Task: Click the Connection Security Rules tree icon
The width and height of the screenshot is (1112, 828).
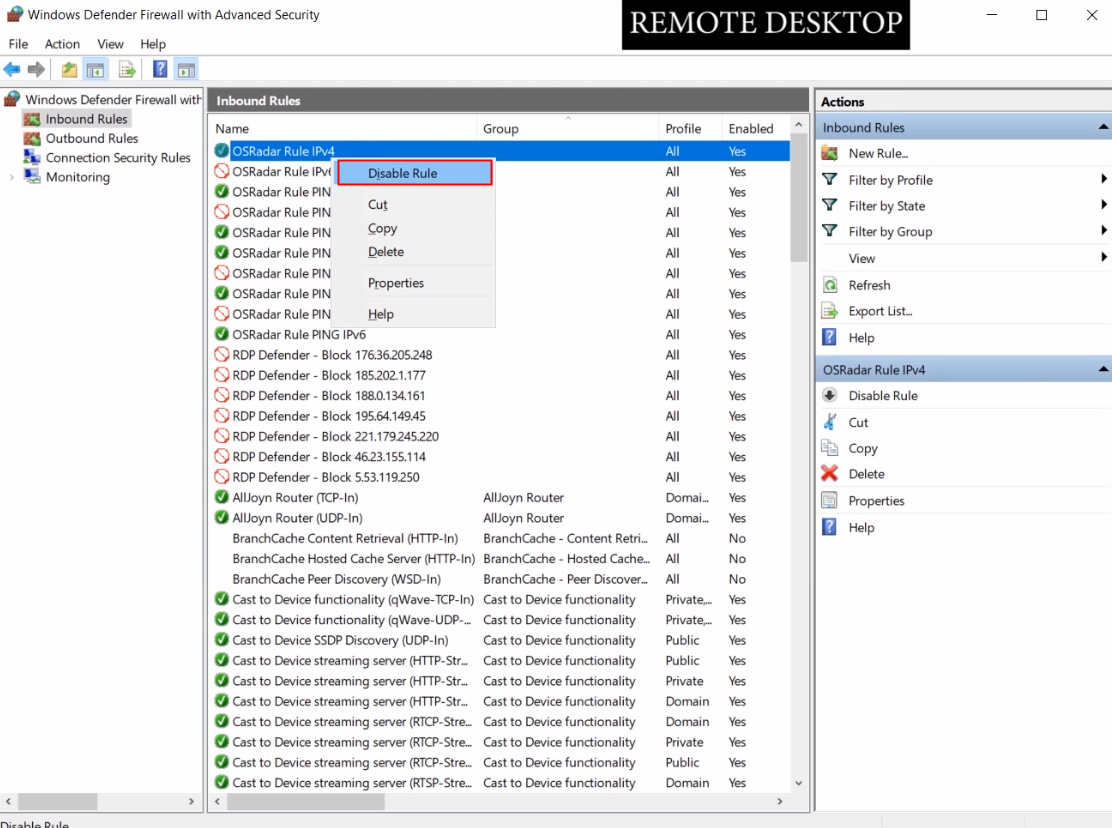Action: click(32, 157)
